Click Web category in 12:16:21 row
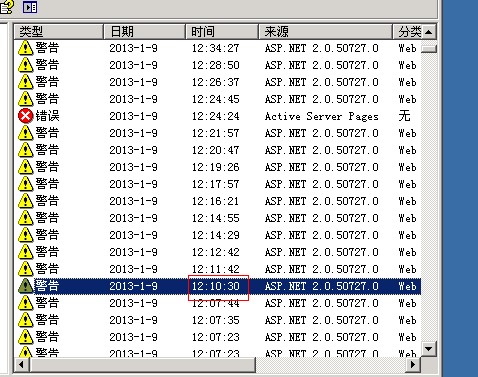Screen dimensions: 478x377 [x=407, y=201]
